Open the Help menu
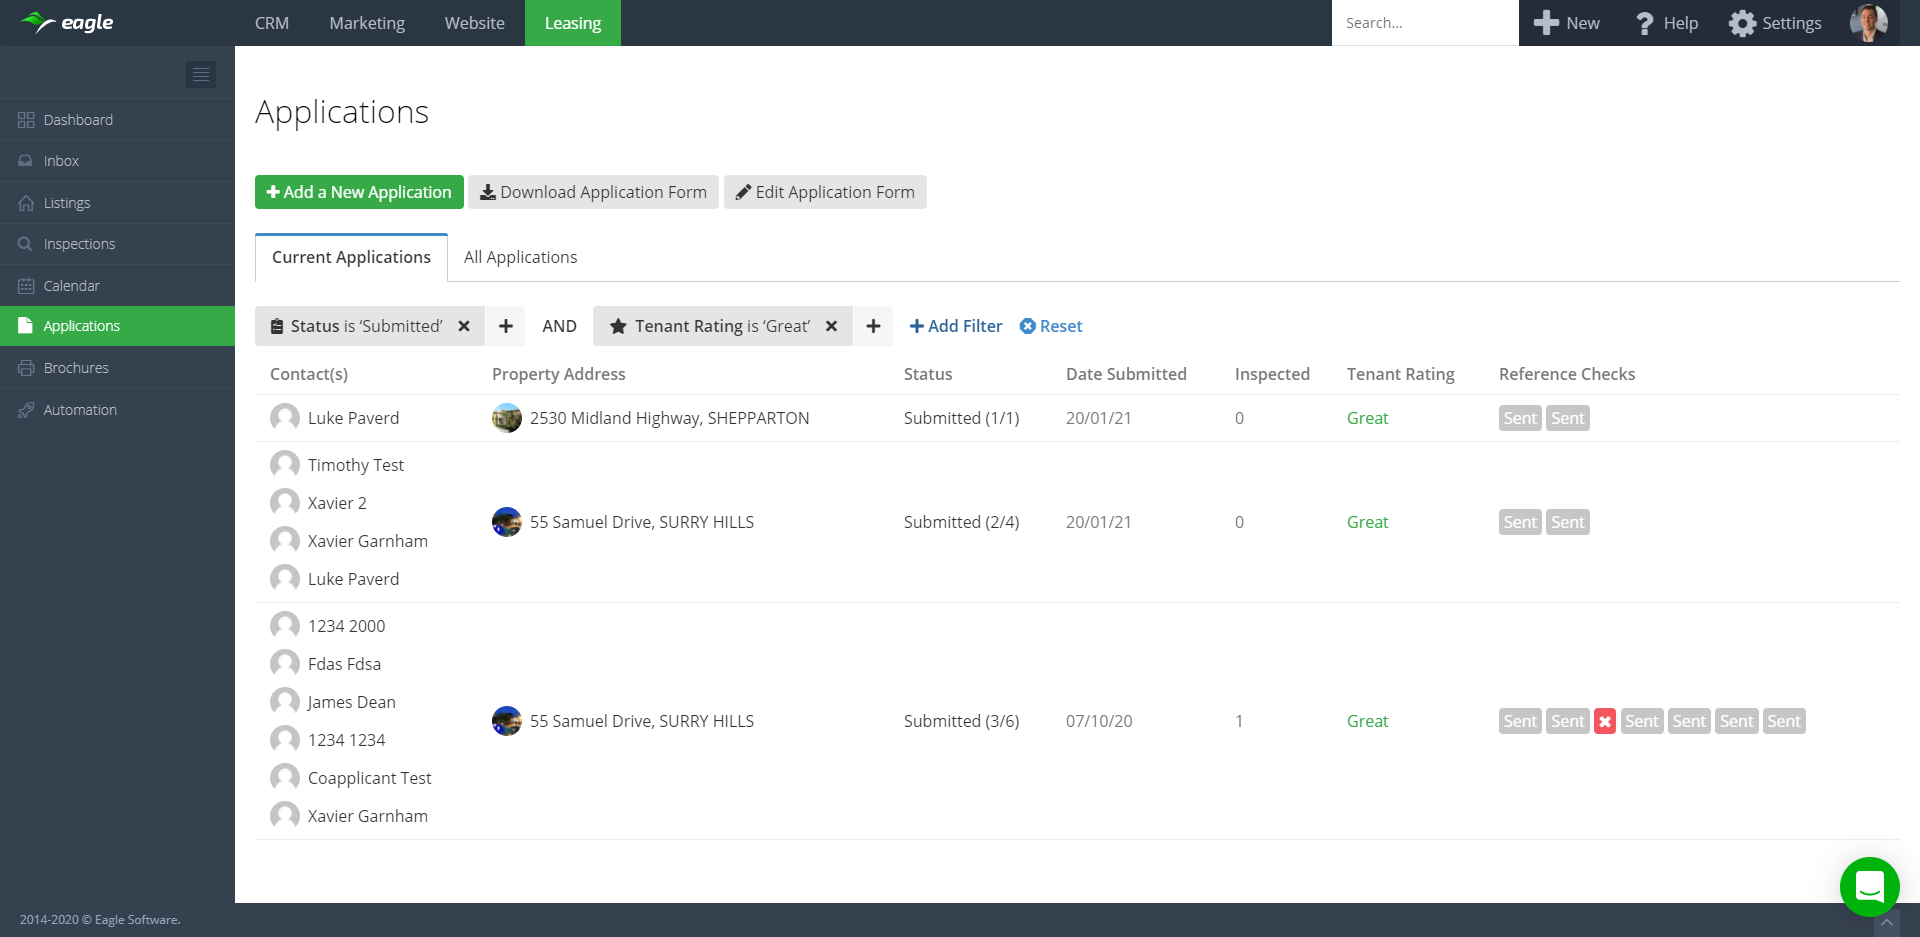 [1666, 23]
